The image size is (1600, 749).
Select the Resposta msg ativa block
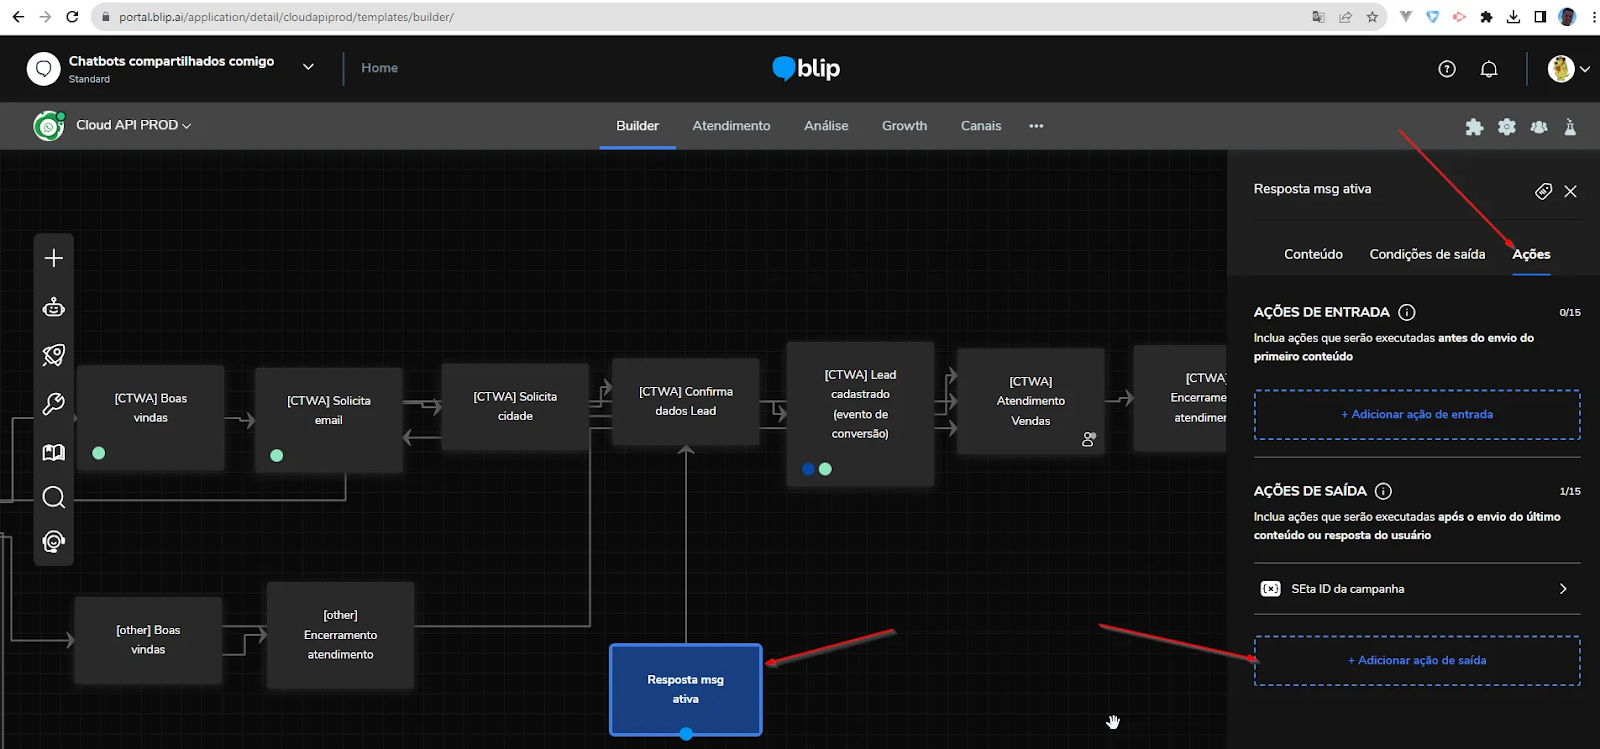click(686, 689)
